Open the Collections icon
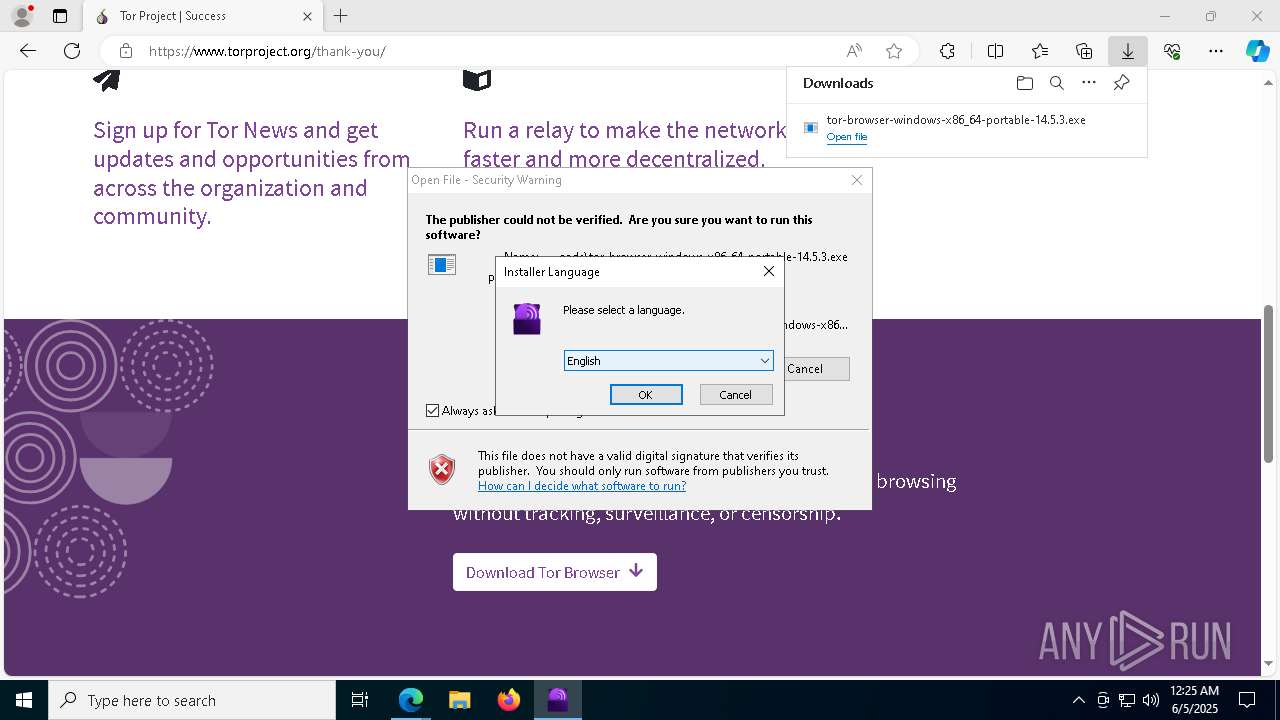This screenshot has height=720, width=1280. pyautogui.click(x=1084, y=51)
